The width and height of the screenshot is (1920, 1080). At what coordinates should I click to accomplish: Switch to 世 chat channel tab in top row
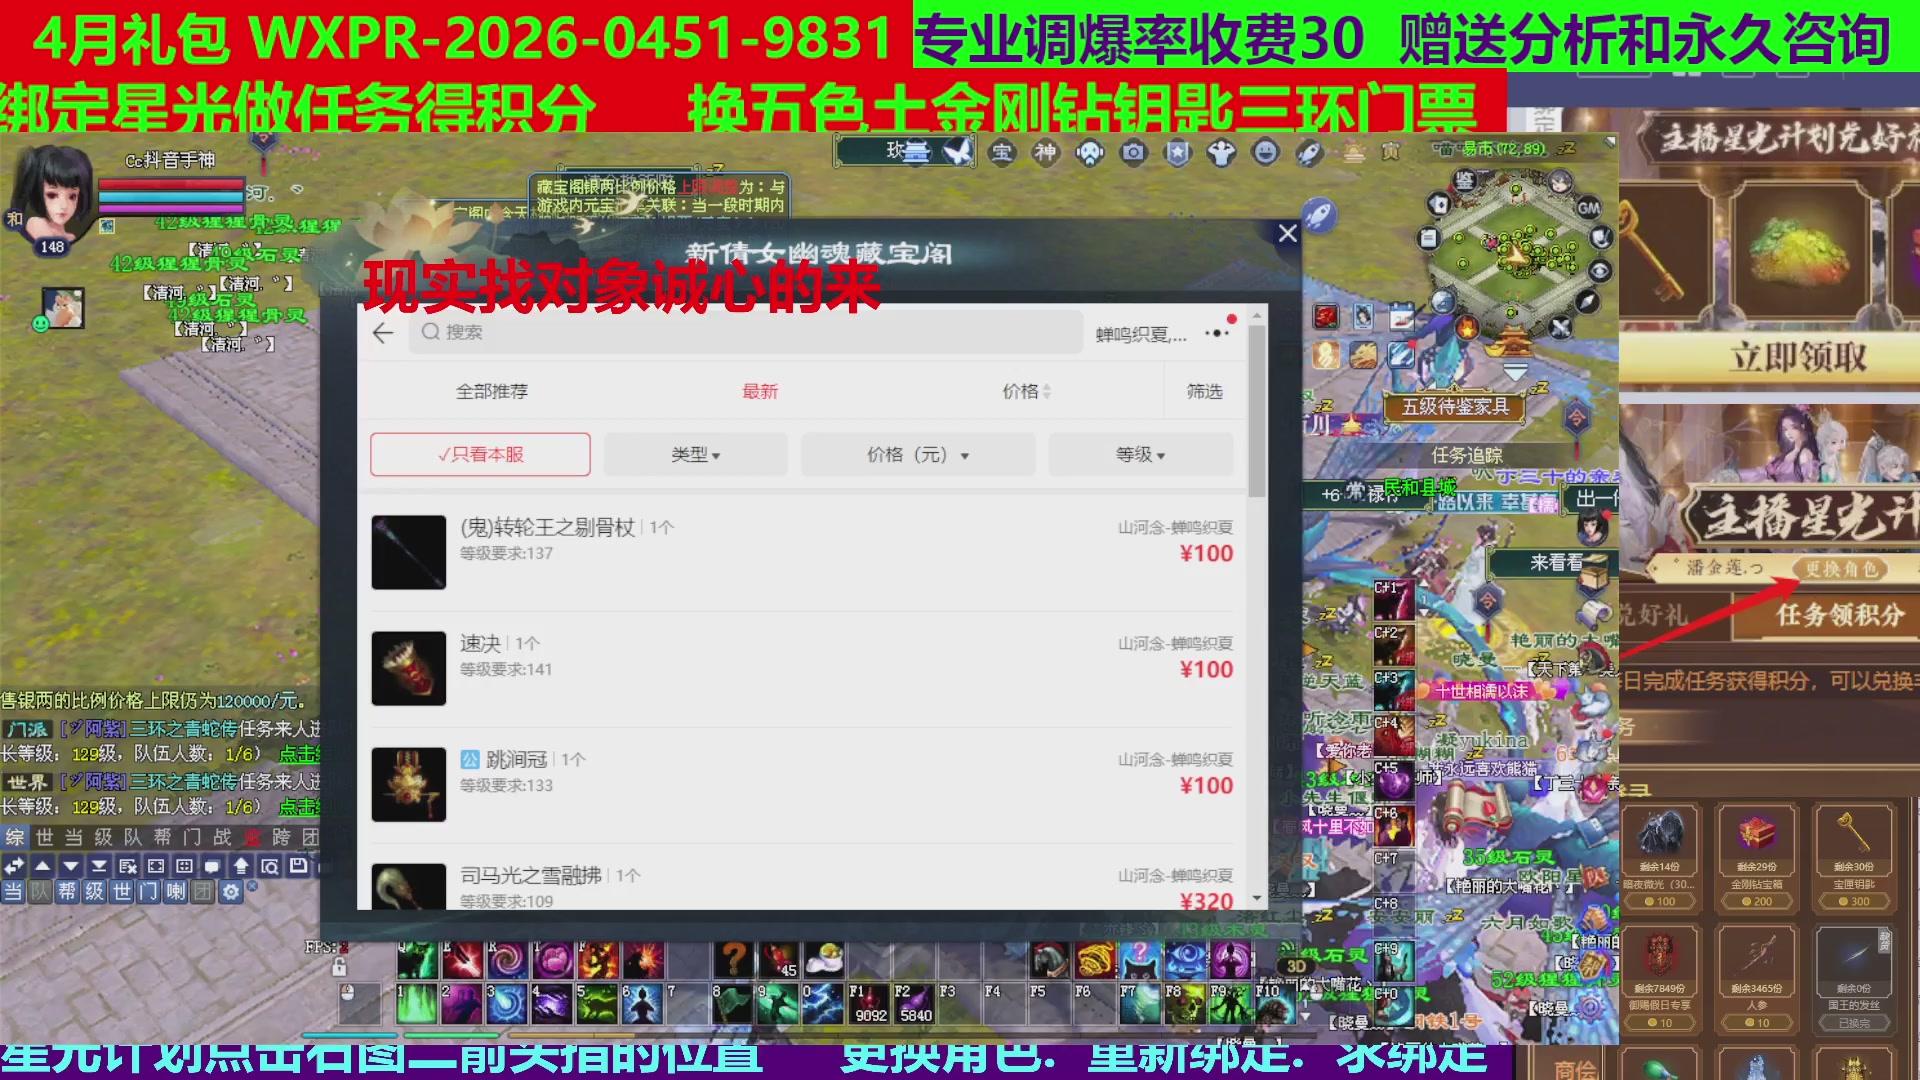44,836
